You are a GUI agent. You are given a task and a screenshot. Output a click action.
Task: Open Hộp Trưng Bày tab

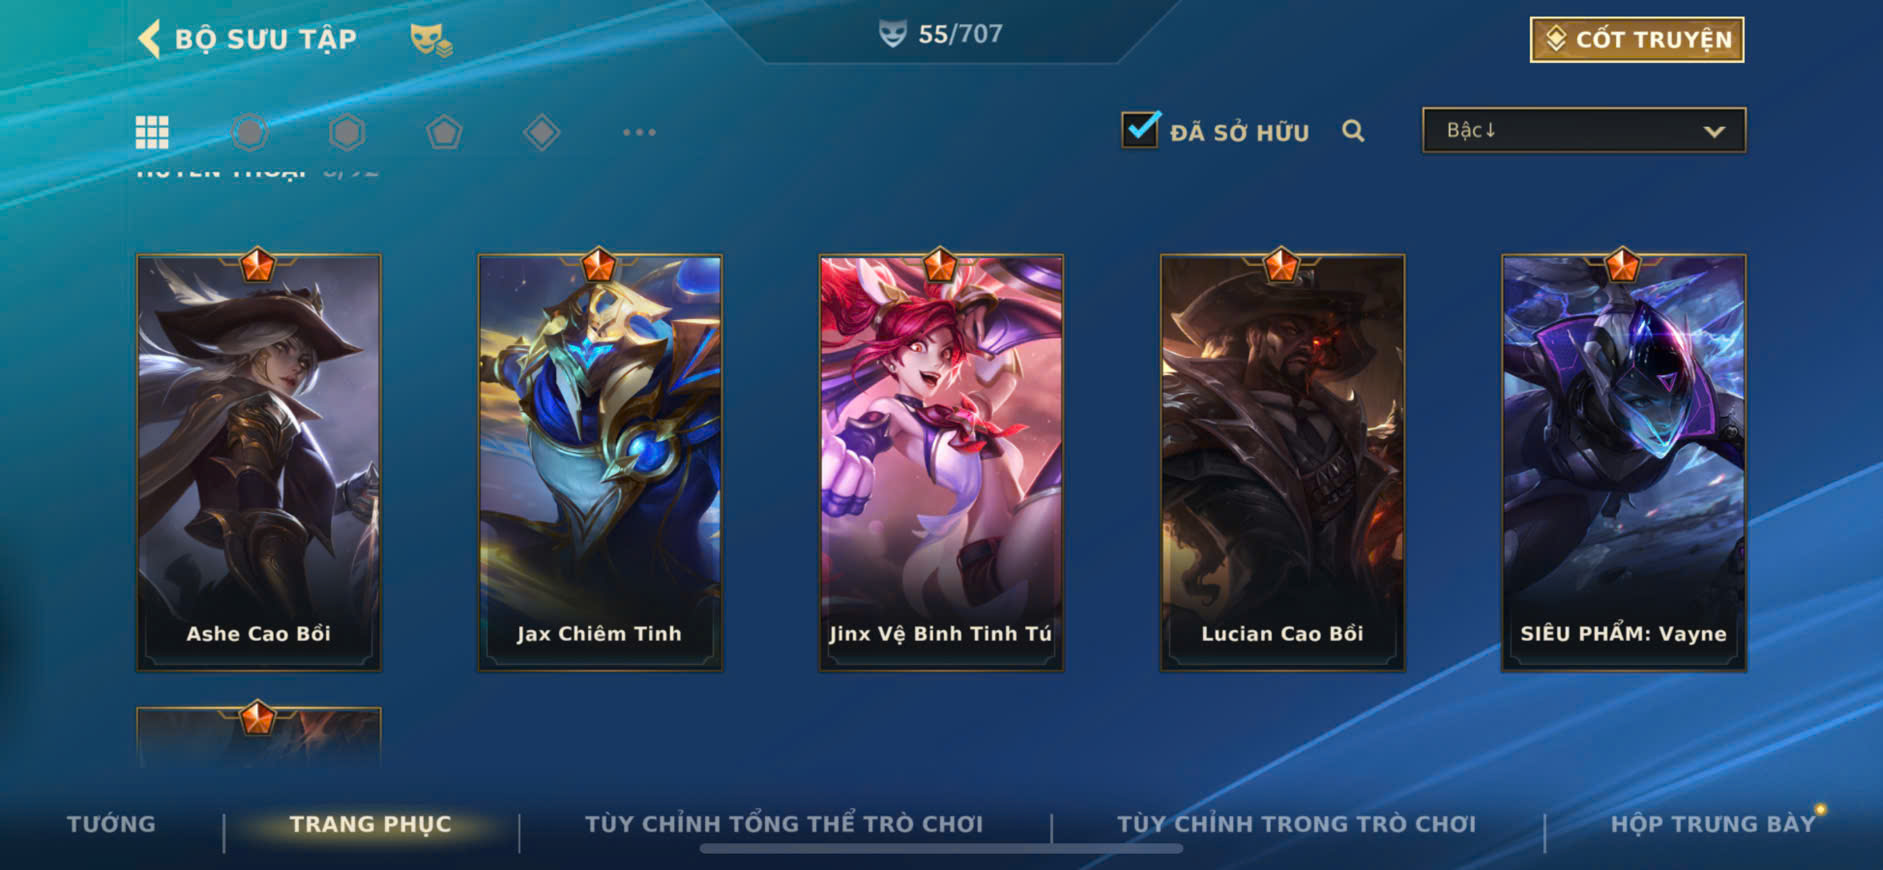pyautogui.click(x=1712, y=824)
